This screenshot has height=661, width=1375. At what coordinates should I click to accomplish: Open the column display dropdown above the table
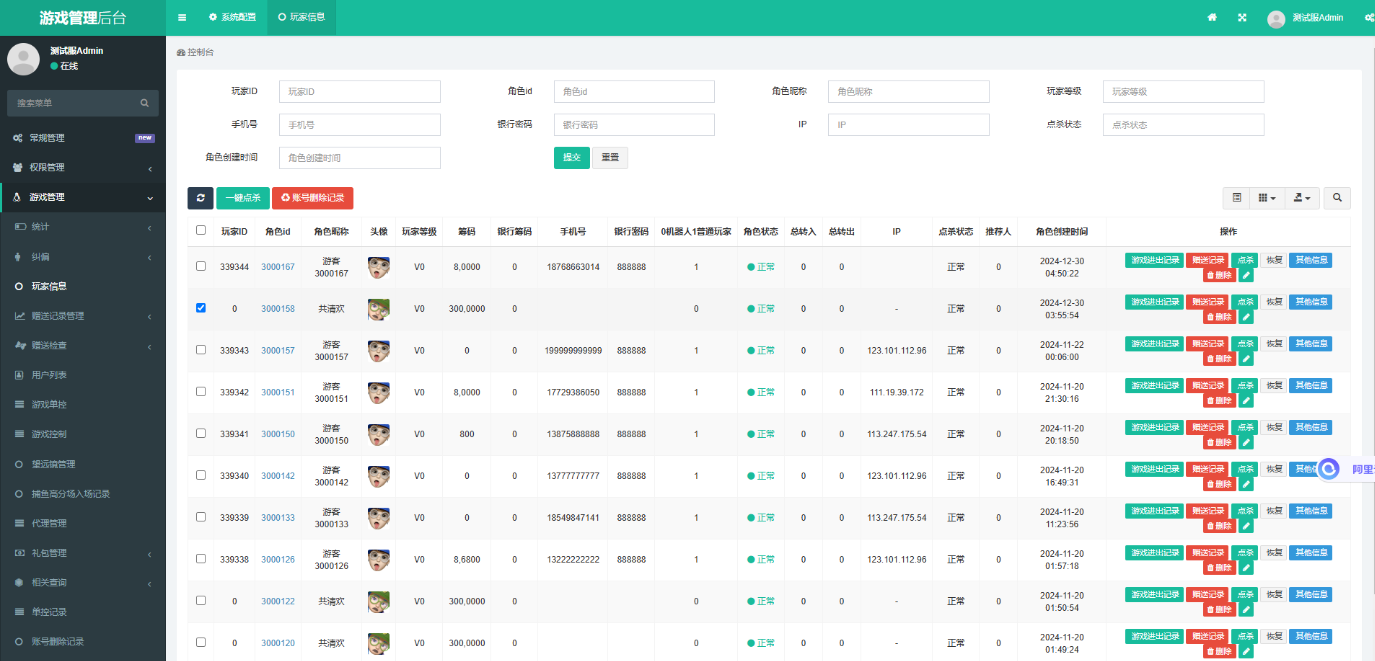[x=1266, y=197]
